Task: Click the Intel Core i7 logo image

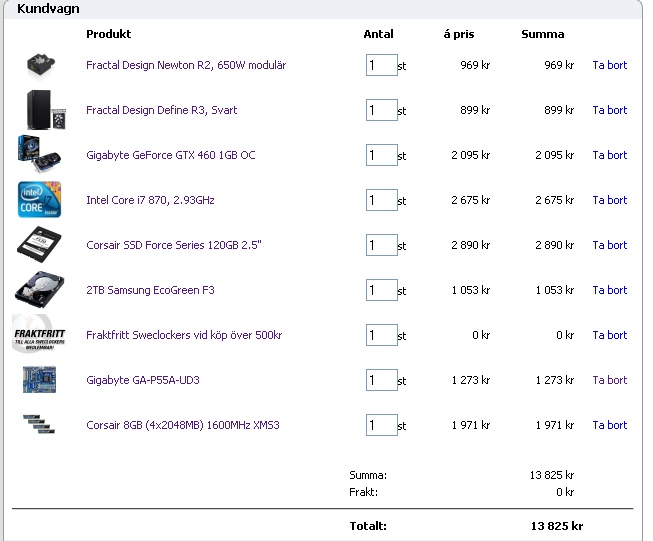Action: pos(39,200)
